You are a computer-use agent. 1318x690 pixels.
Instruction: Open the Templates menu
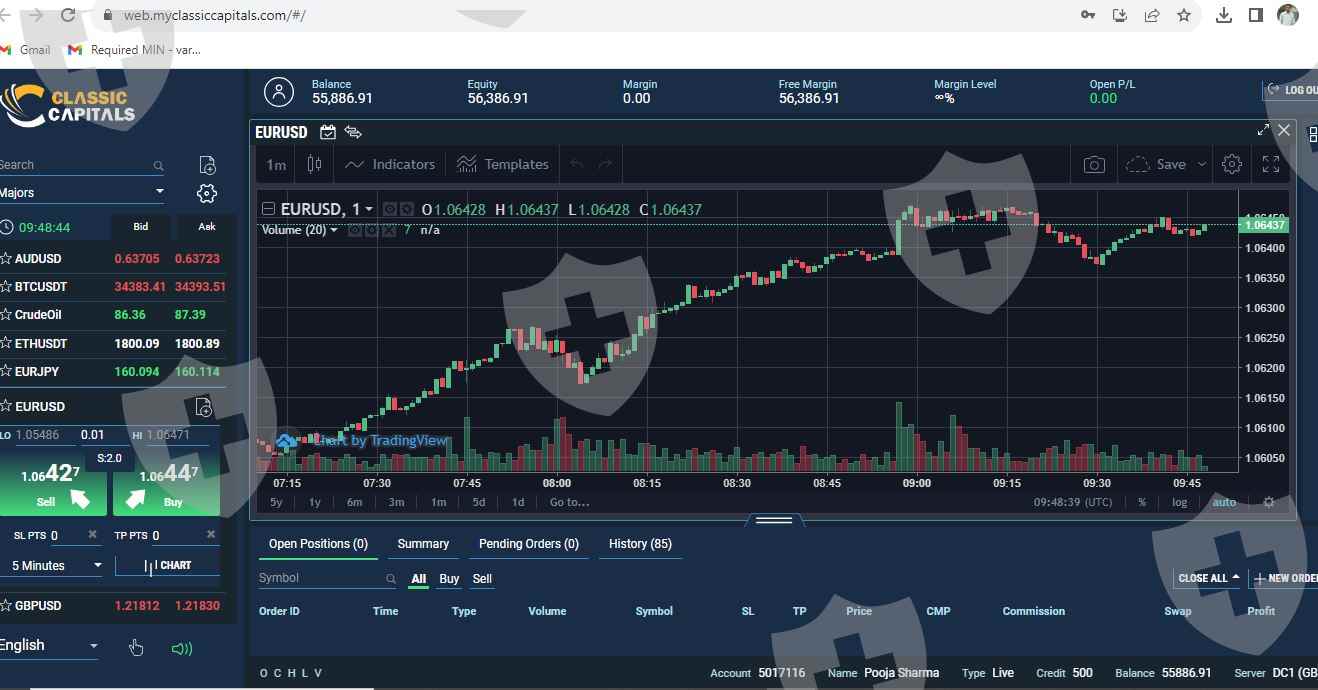click(x=503, y=164)
